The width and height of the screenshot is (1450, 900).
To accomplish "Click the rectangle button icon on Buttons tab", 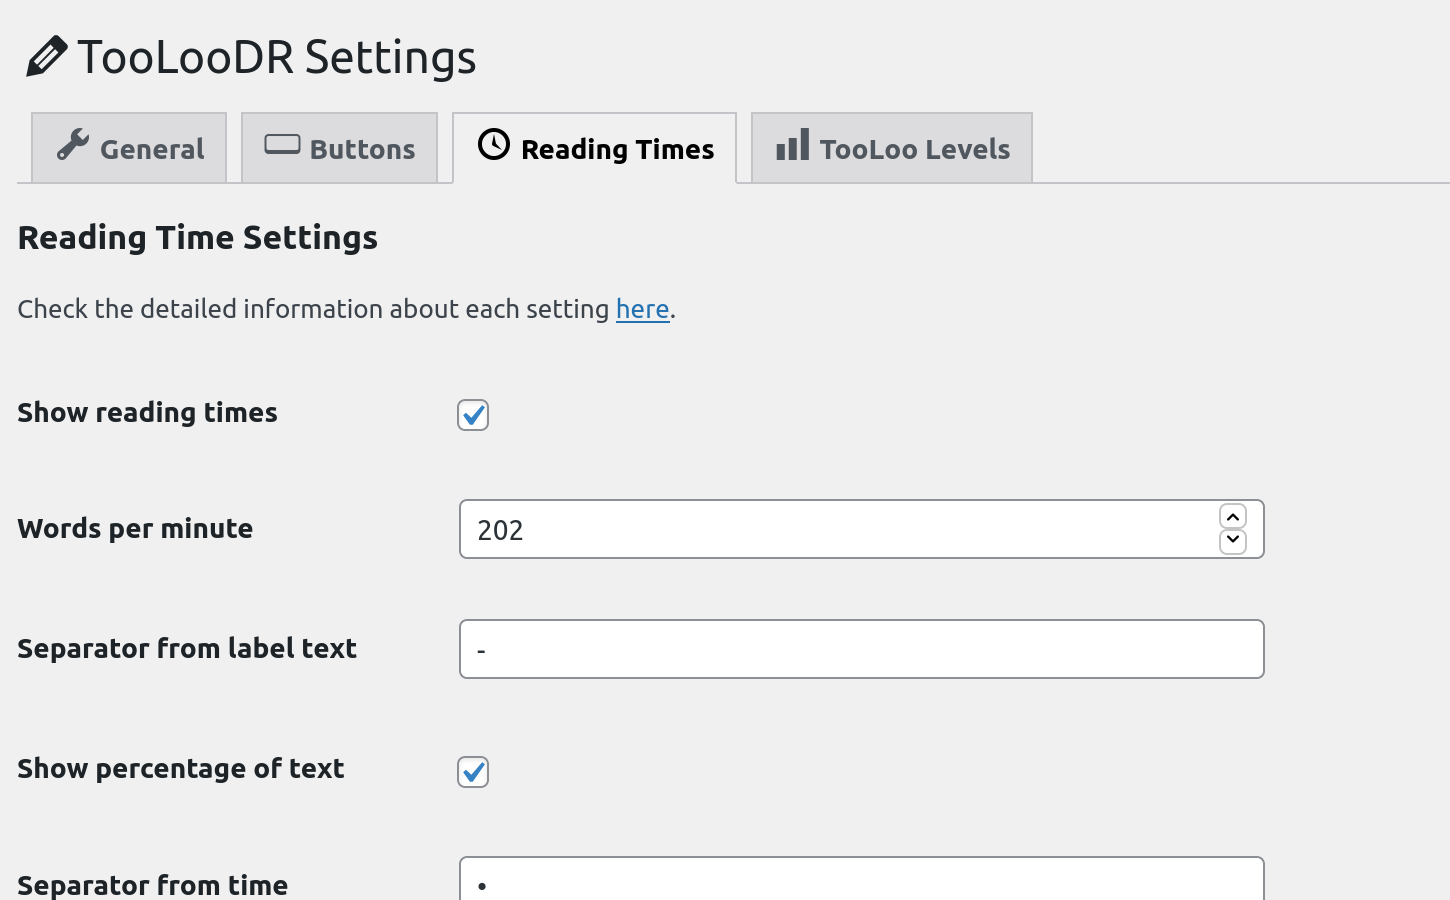I will click(282, 145).
